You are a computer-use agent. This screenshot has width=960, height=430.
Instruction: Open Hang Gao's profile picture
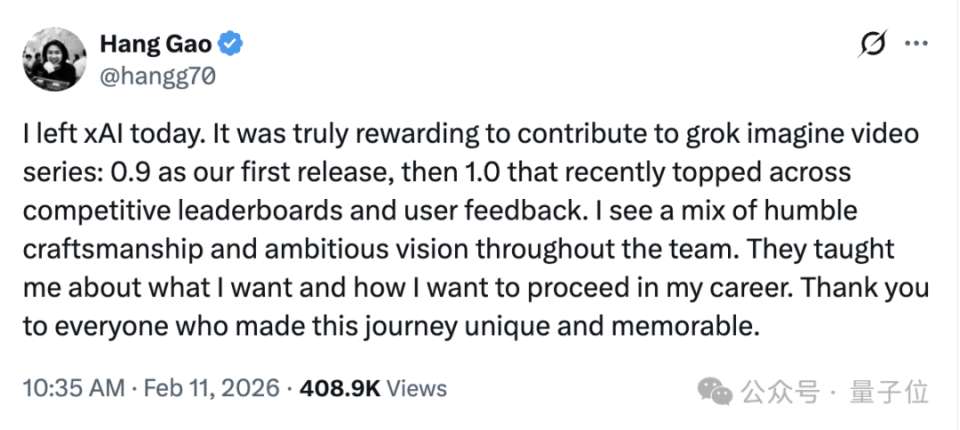coord(49,59)
